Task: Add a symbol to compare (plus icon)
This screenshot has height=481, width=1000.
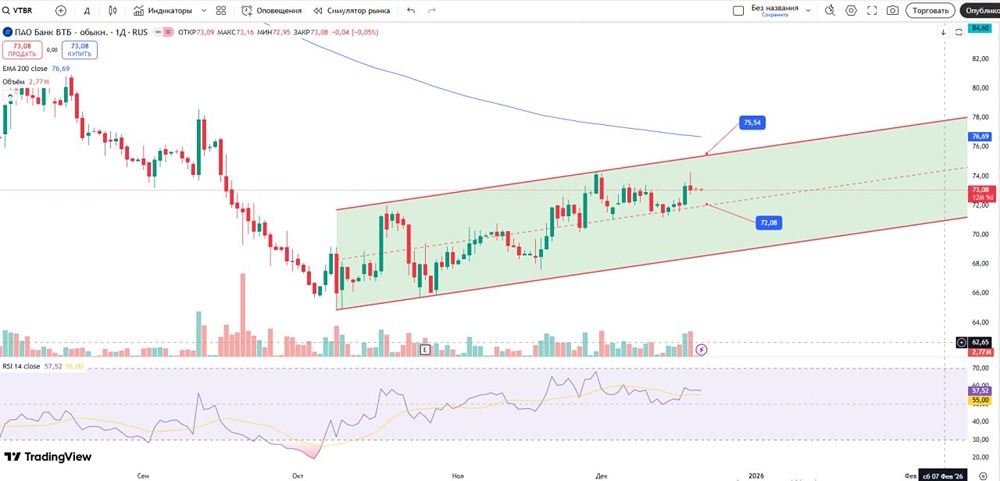Action: 61,10
